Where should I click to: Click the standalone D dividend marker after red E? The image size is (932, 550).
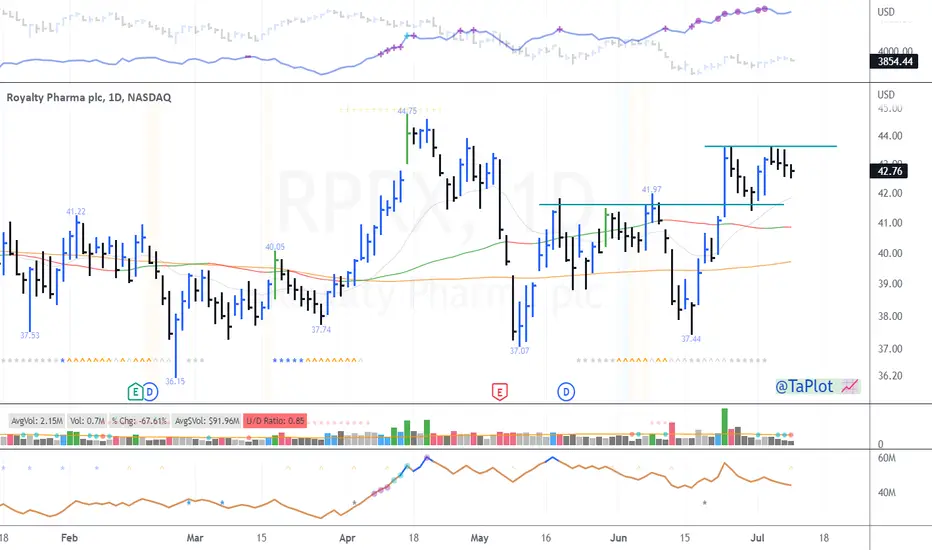click(x=566, y=392)
